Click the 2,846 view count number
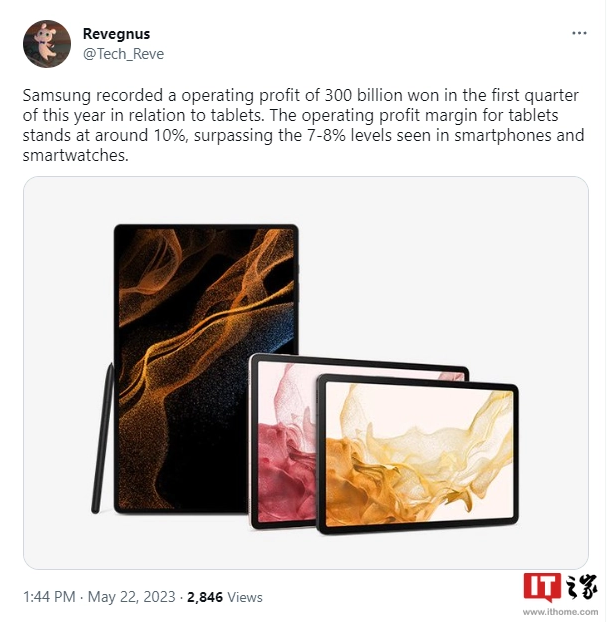 (205, 597)
